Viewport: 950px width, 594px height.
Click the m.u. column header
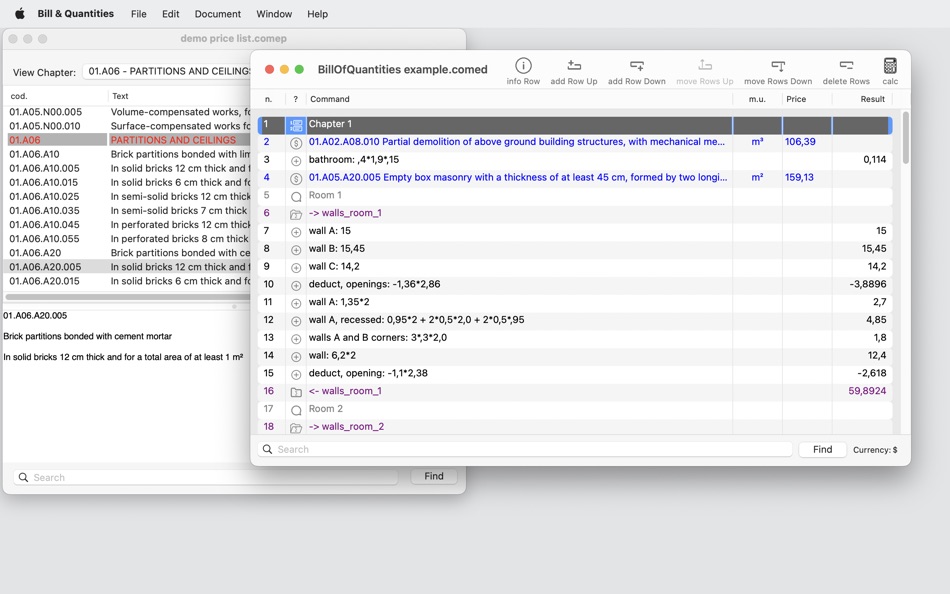pyautogui.click(x=757, y=99)
